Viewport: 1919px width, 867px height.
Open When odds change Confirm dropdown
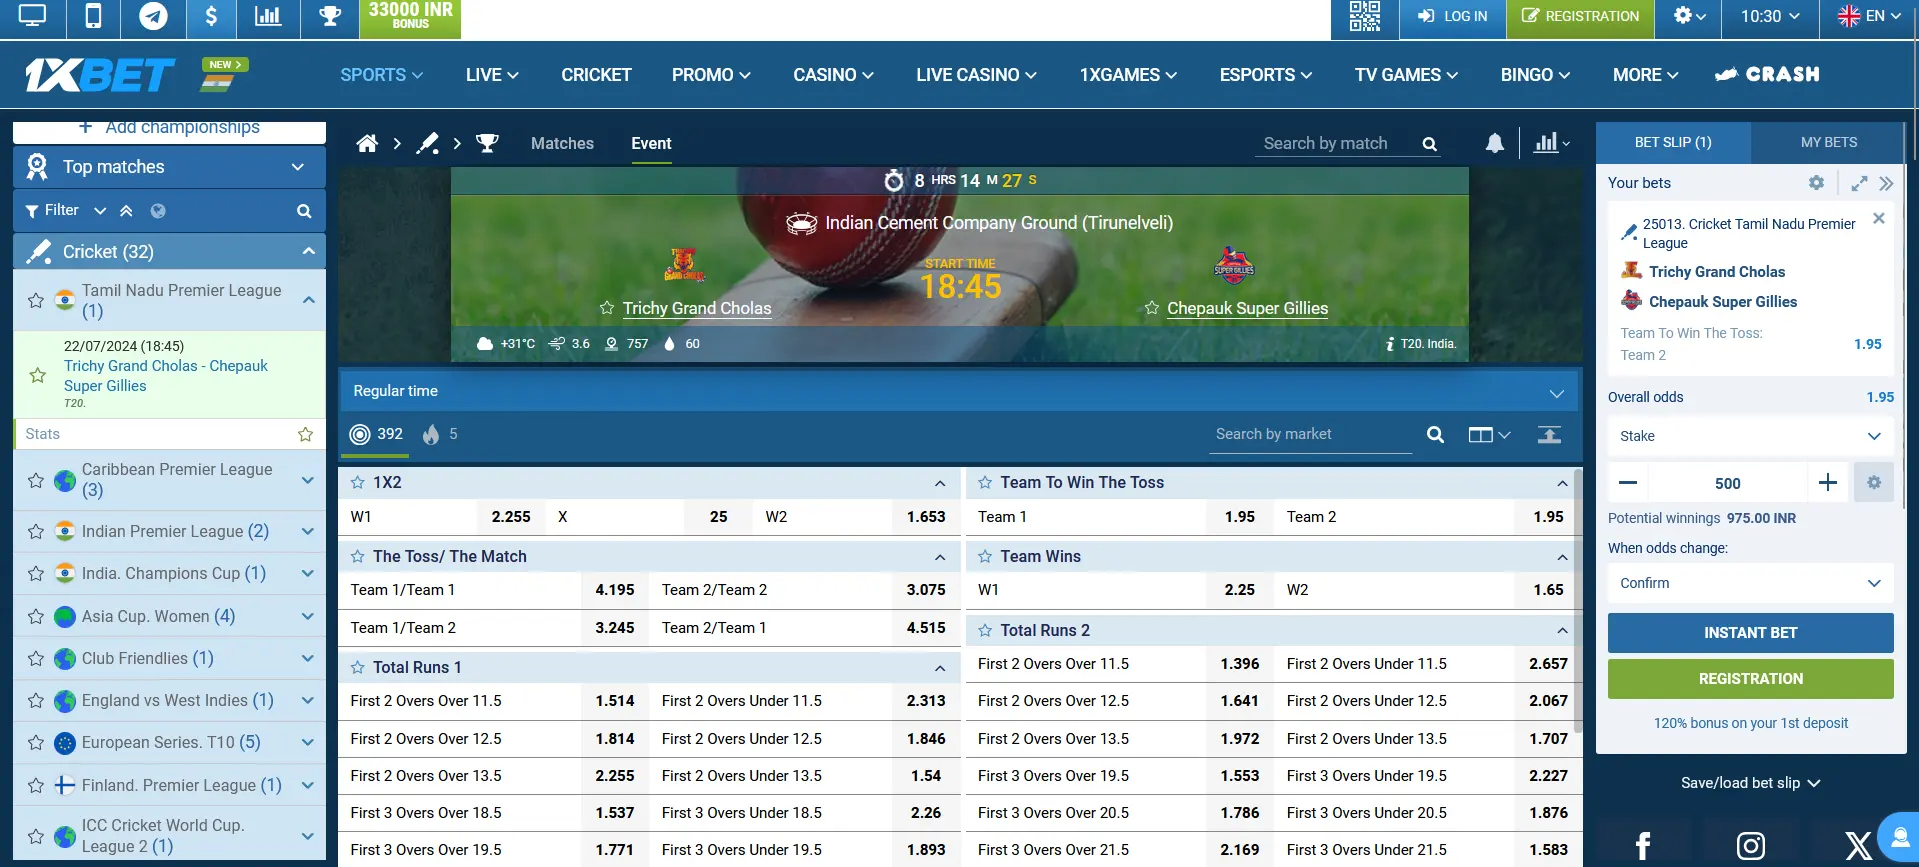pyautogui.click(x=1750, y=583)
